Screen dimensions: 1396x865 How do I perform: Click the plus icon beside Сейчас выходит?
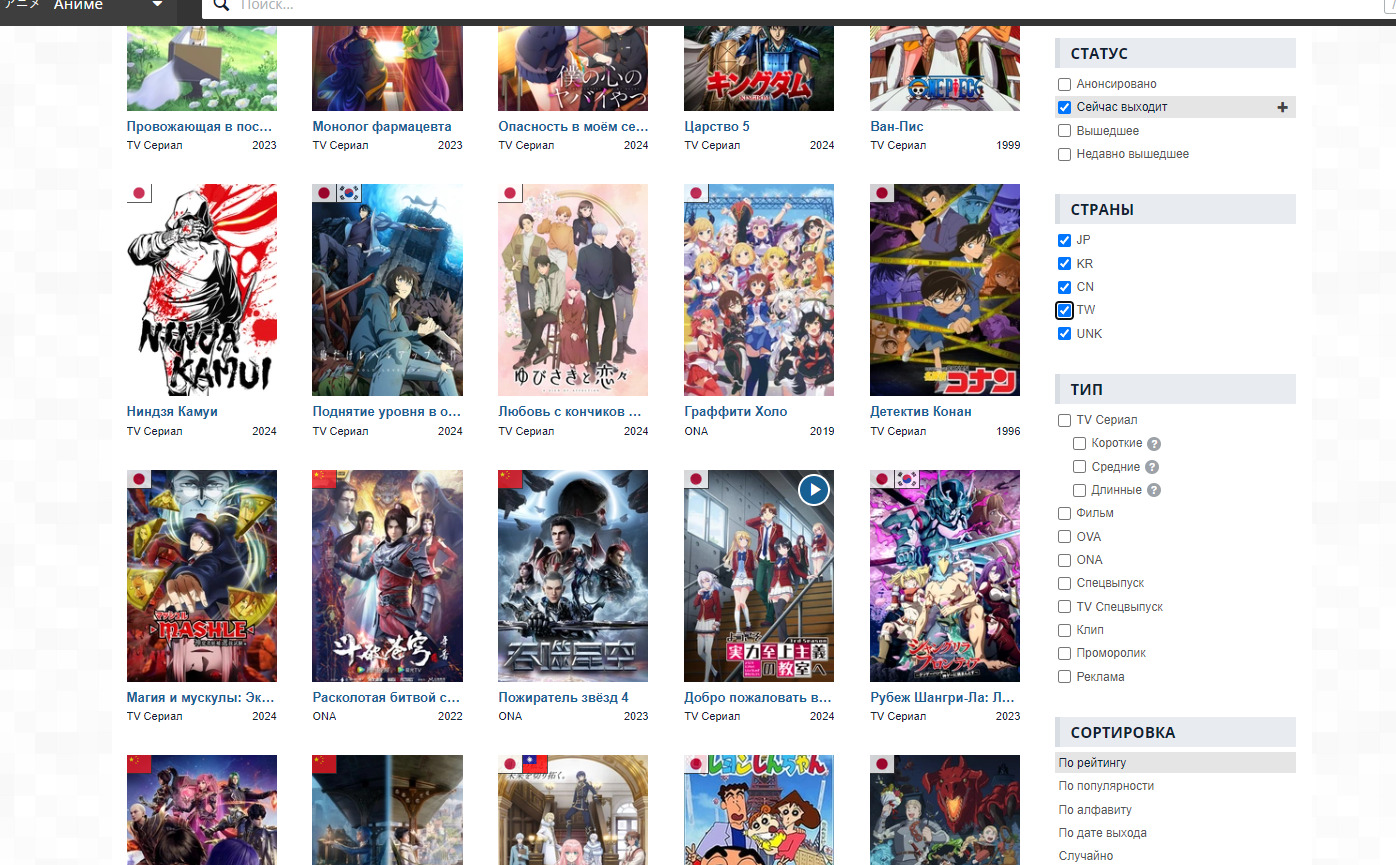pos(1282,107)
